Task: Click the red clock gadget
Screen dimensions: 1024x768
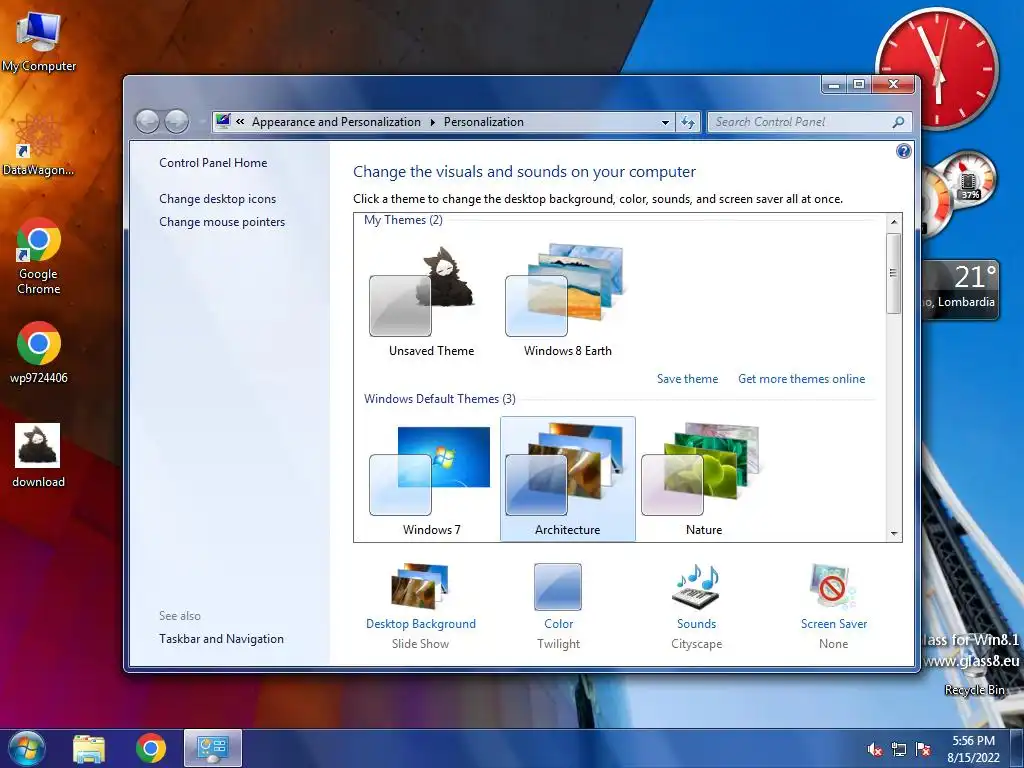Action: click(x=936, y=68)
